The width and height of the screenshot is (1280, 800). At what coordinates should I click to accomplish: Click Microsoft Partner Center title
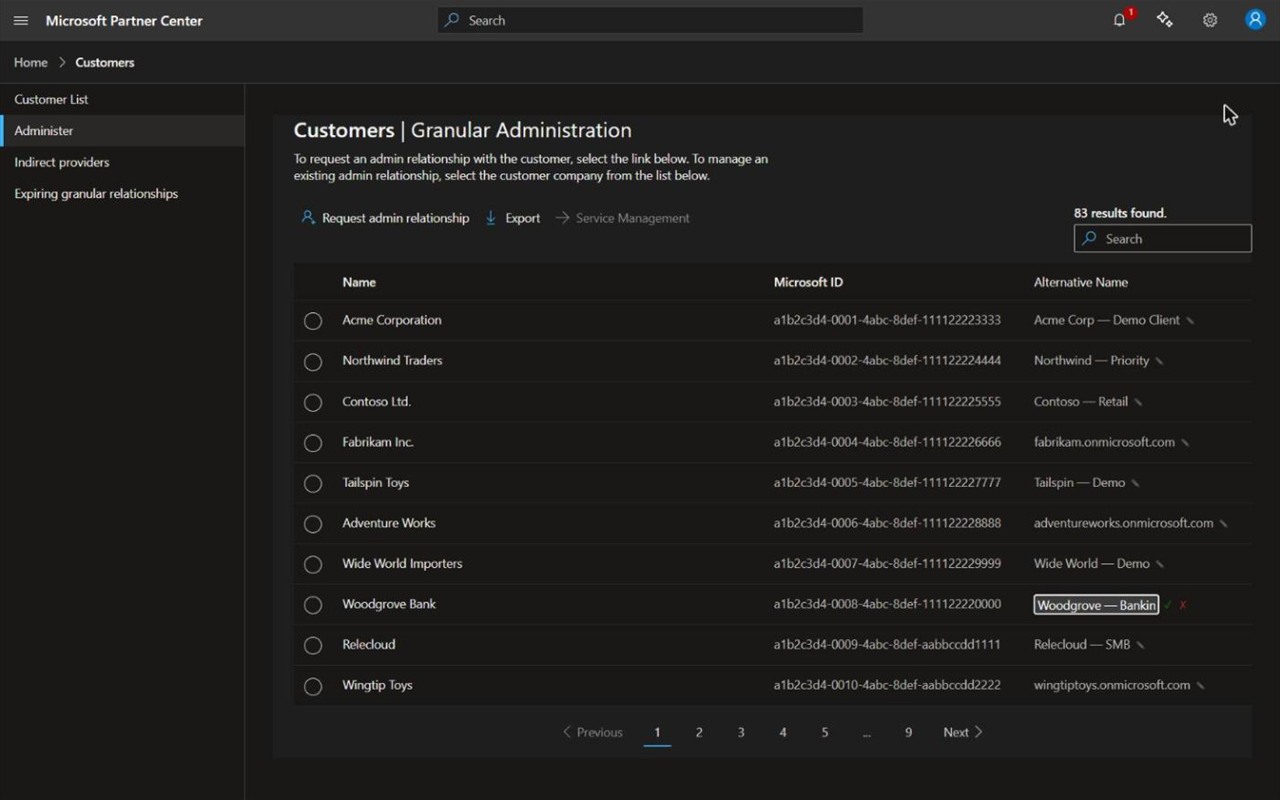pyautogui.click(x=124, y=20)
